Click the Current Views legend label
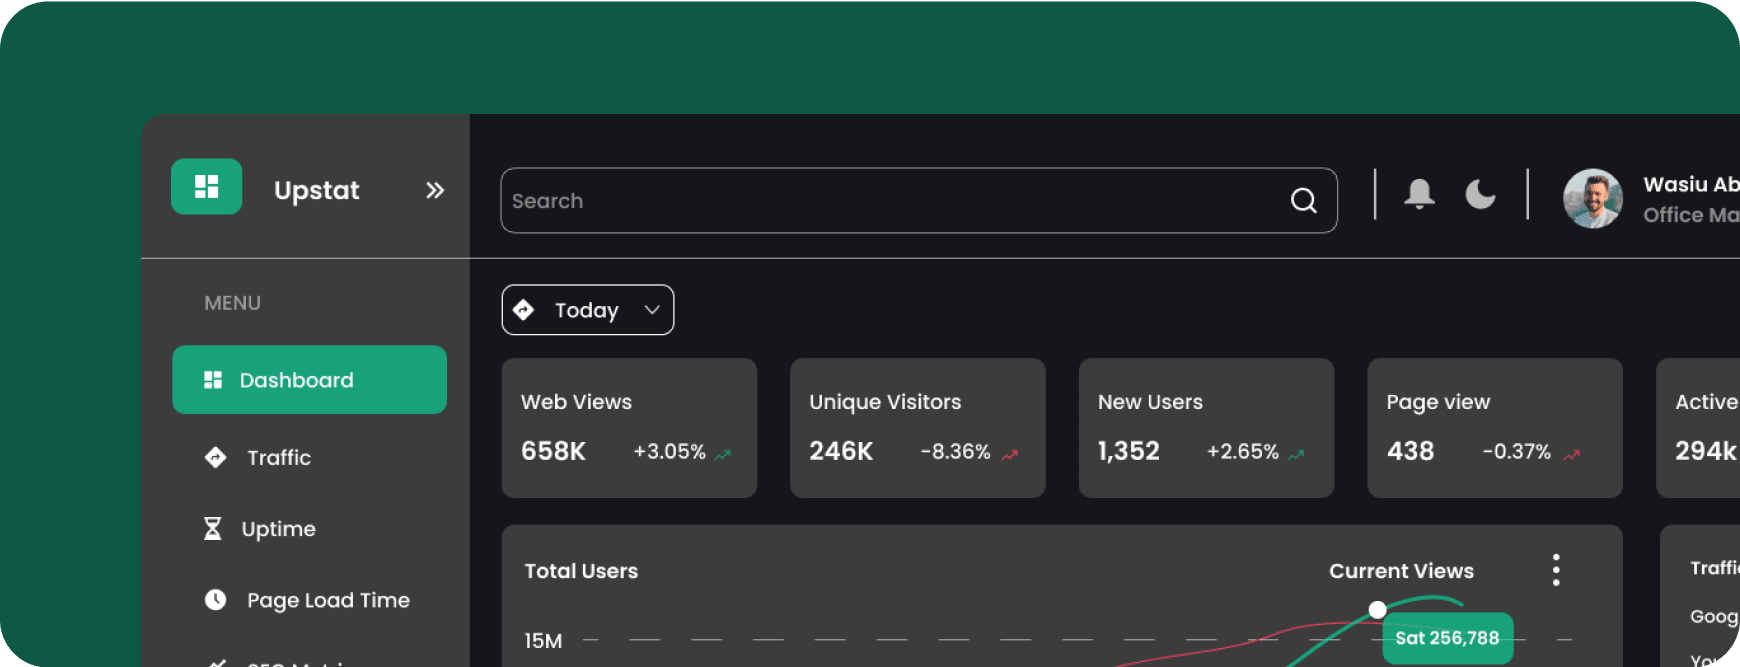 pos(1401,571)
